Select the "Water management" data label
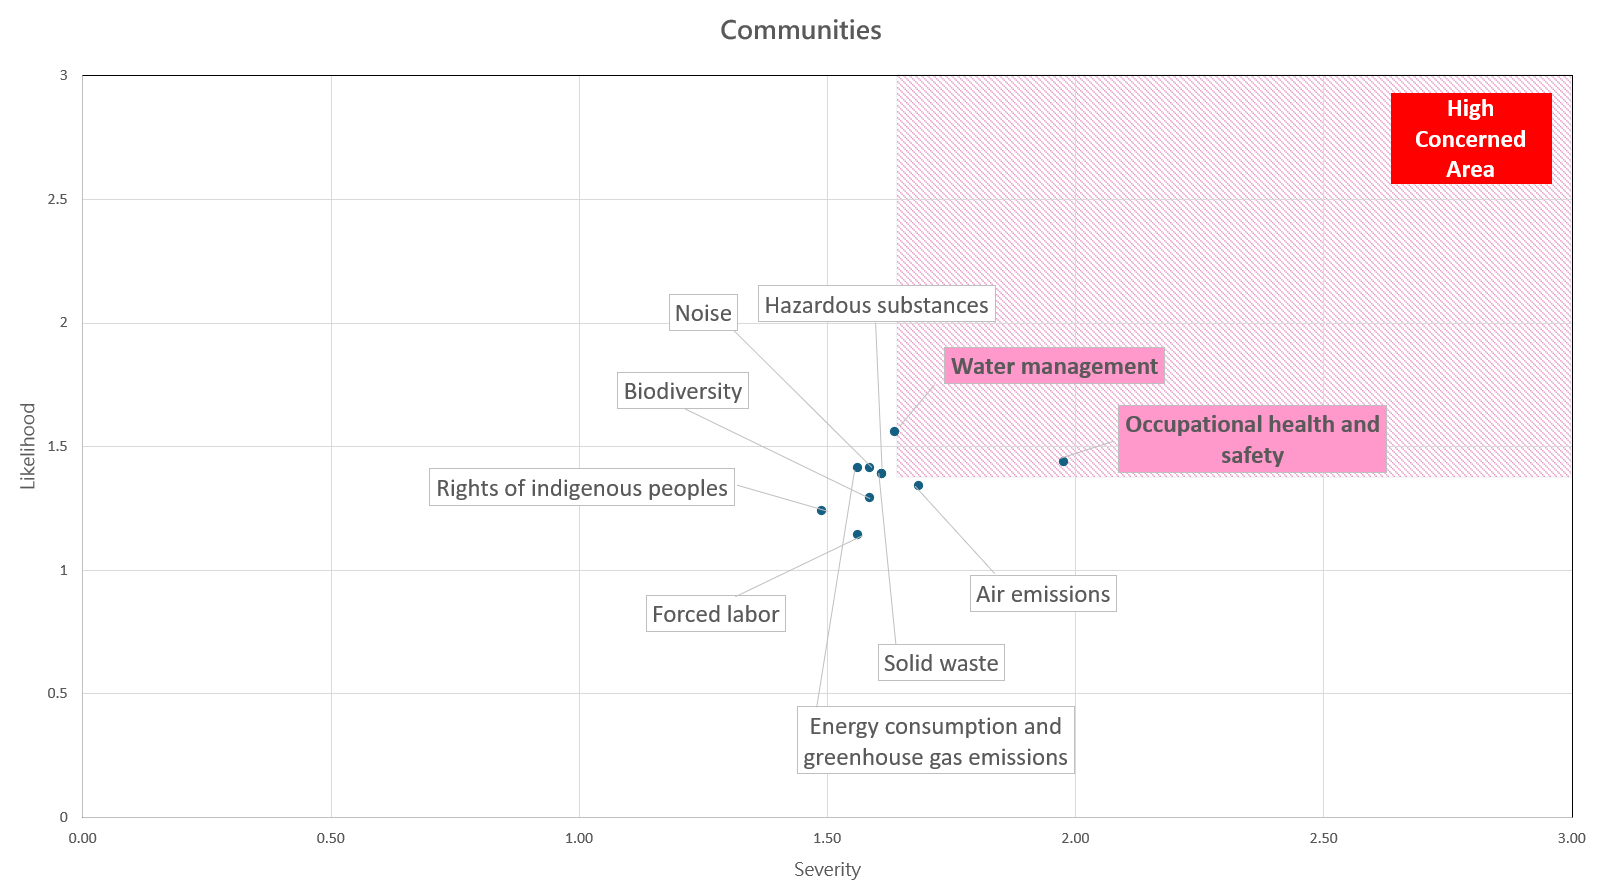 (1054, 366)
